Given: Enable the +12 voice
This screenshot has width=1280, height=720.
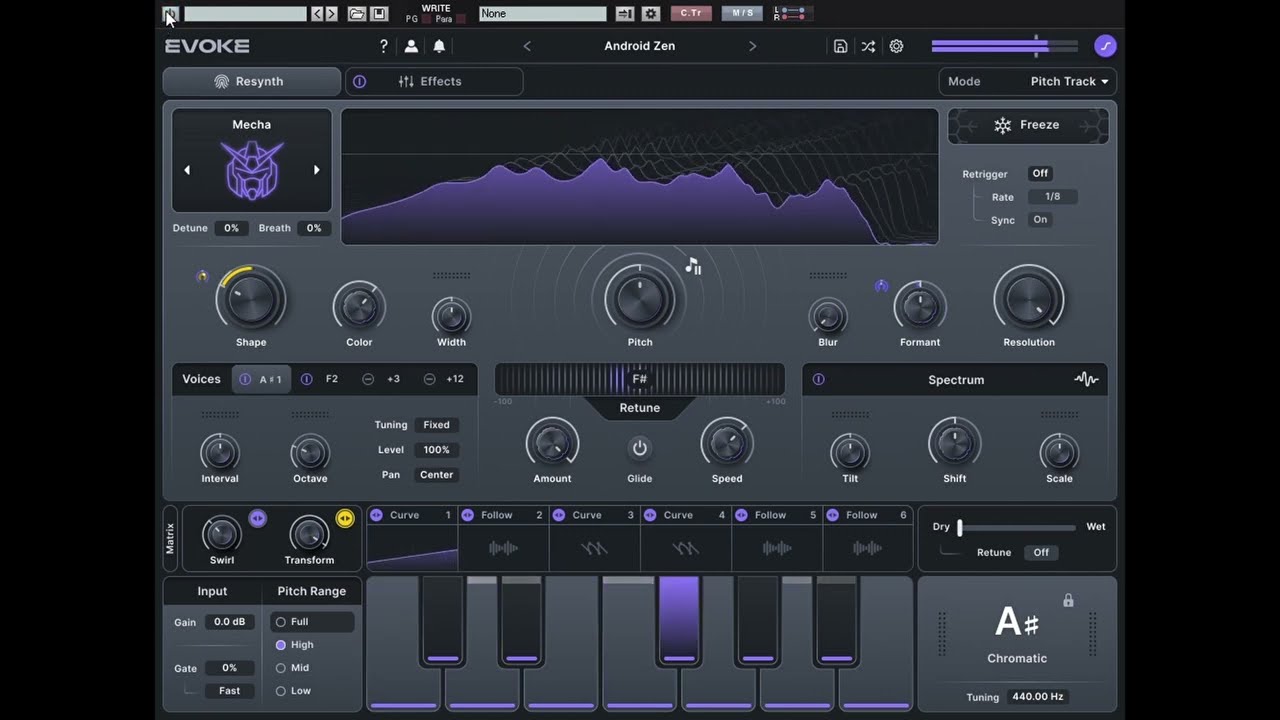Looking at the screenshot, I should pyautogui.click(x=429, y=380).
